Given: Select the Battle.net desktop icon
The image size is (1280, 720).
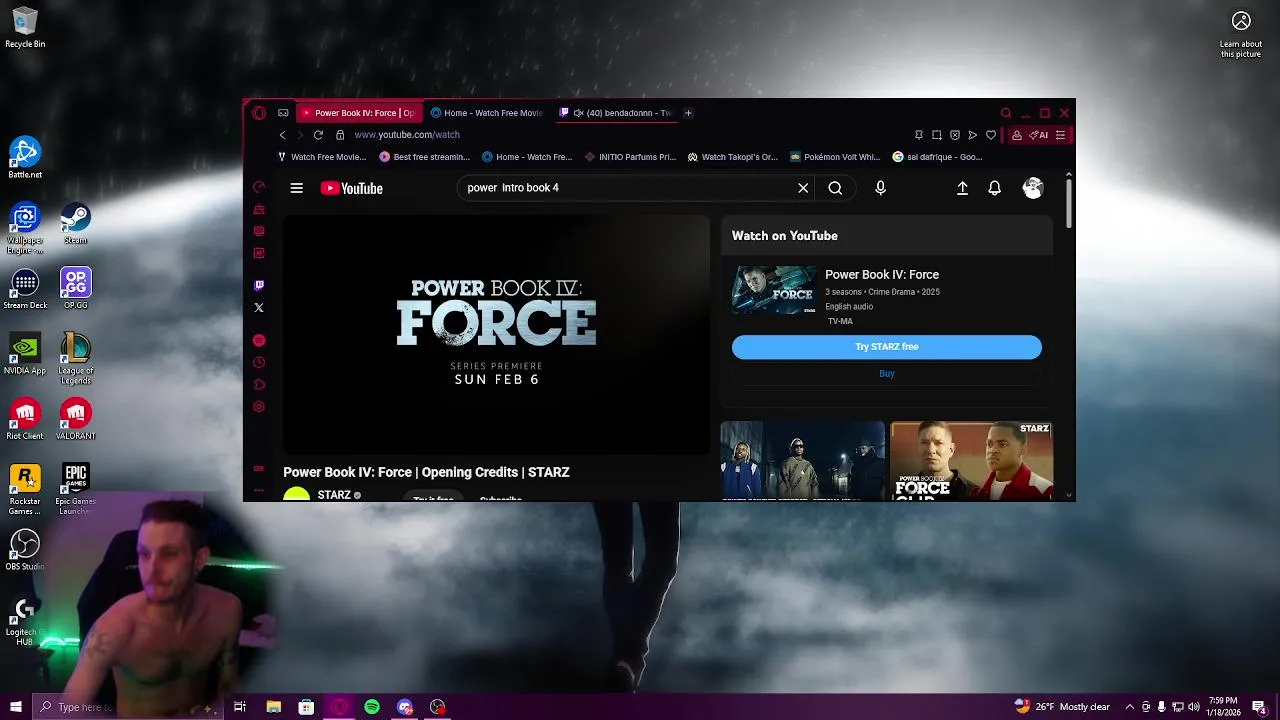Looking at the screenshot, I should pyautogui.click(x=25, y=158).
